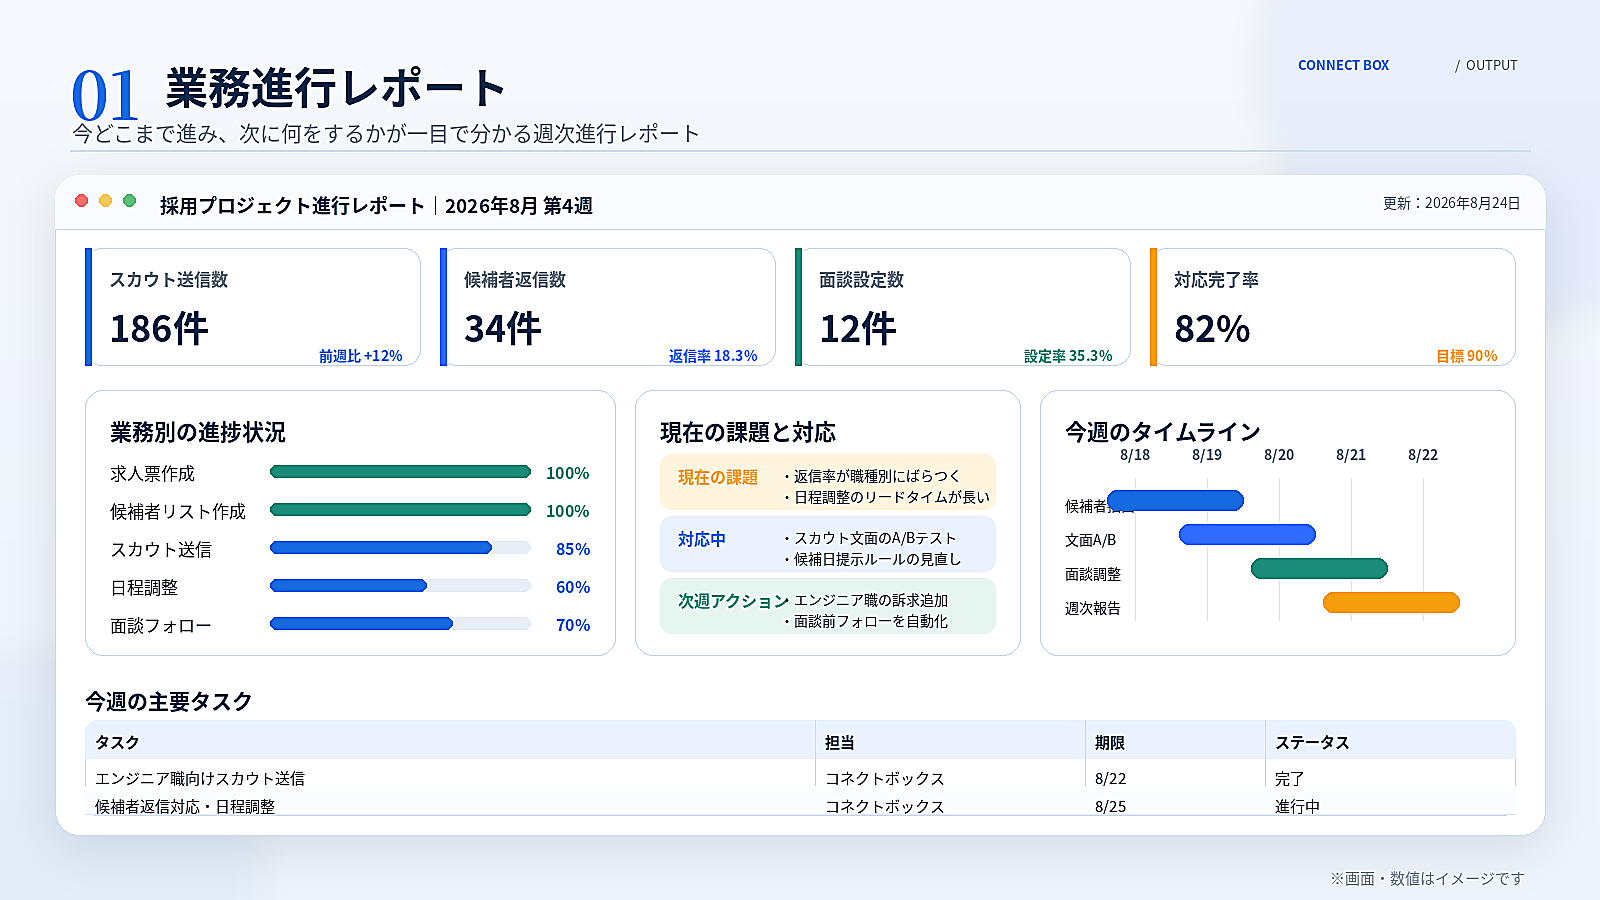This screenshot has height=900, width=1600.
Task: Select the 対応中 blue block
Action: point(828,544)
